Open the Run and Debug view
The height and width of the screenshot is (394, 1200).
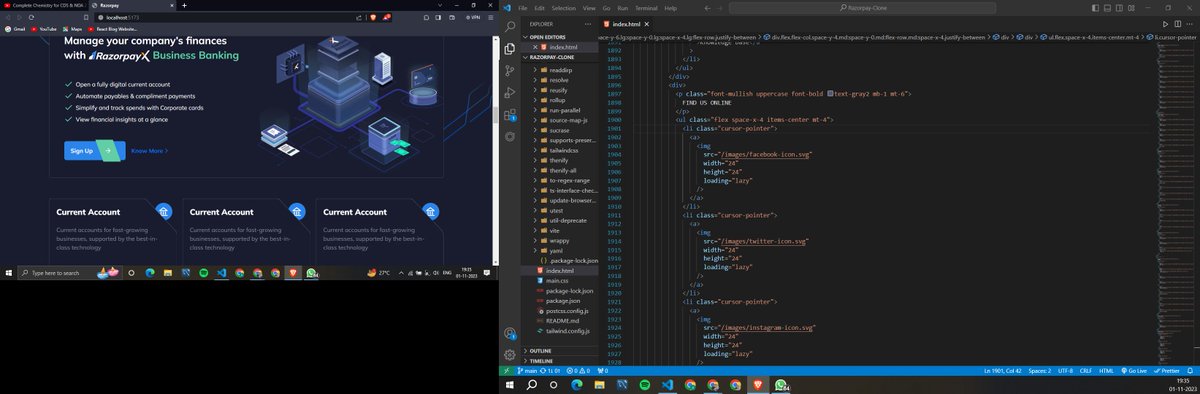pyautogui.click(x=510, y=93)
